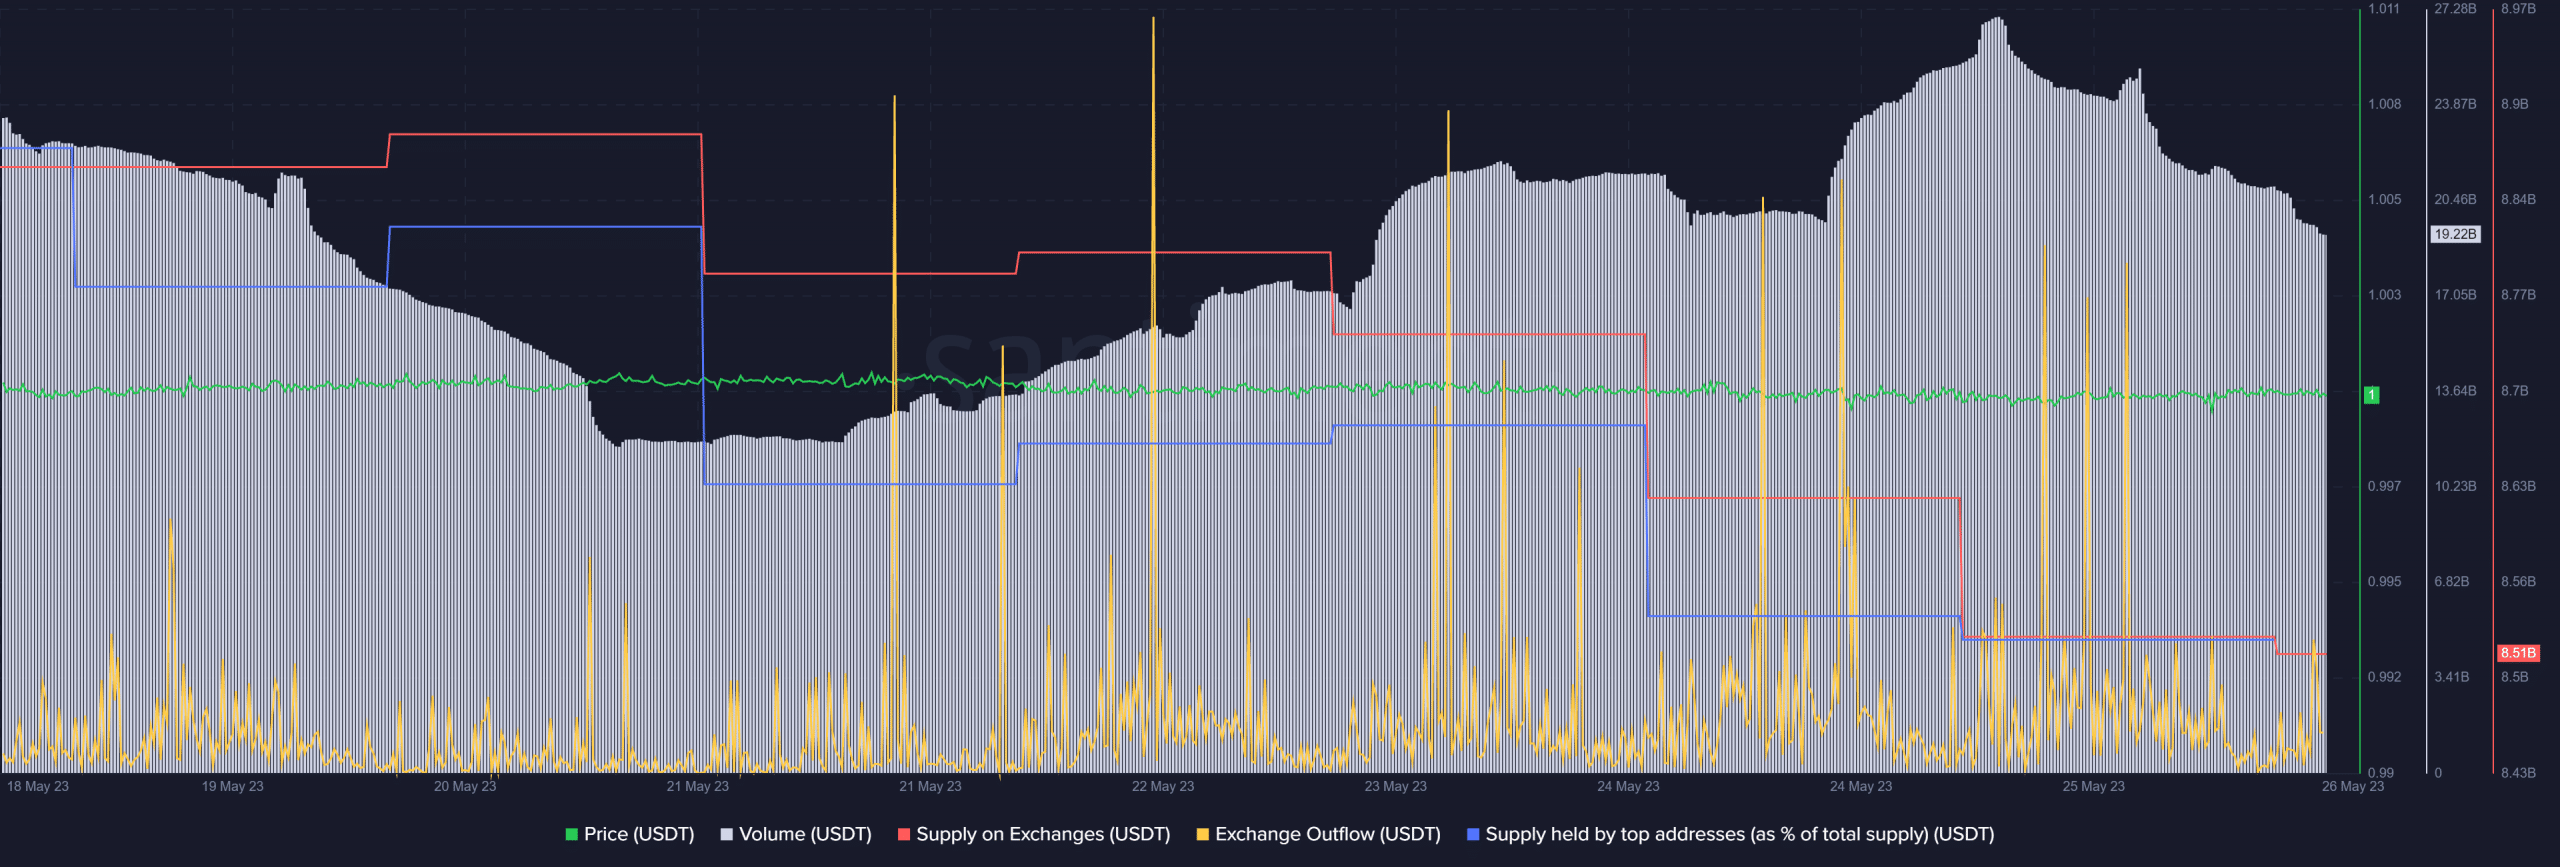Click the 8.43B supply axis label
Viewport: 2560px width, 867px height.
pos(2519,773)
